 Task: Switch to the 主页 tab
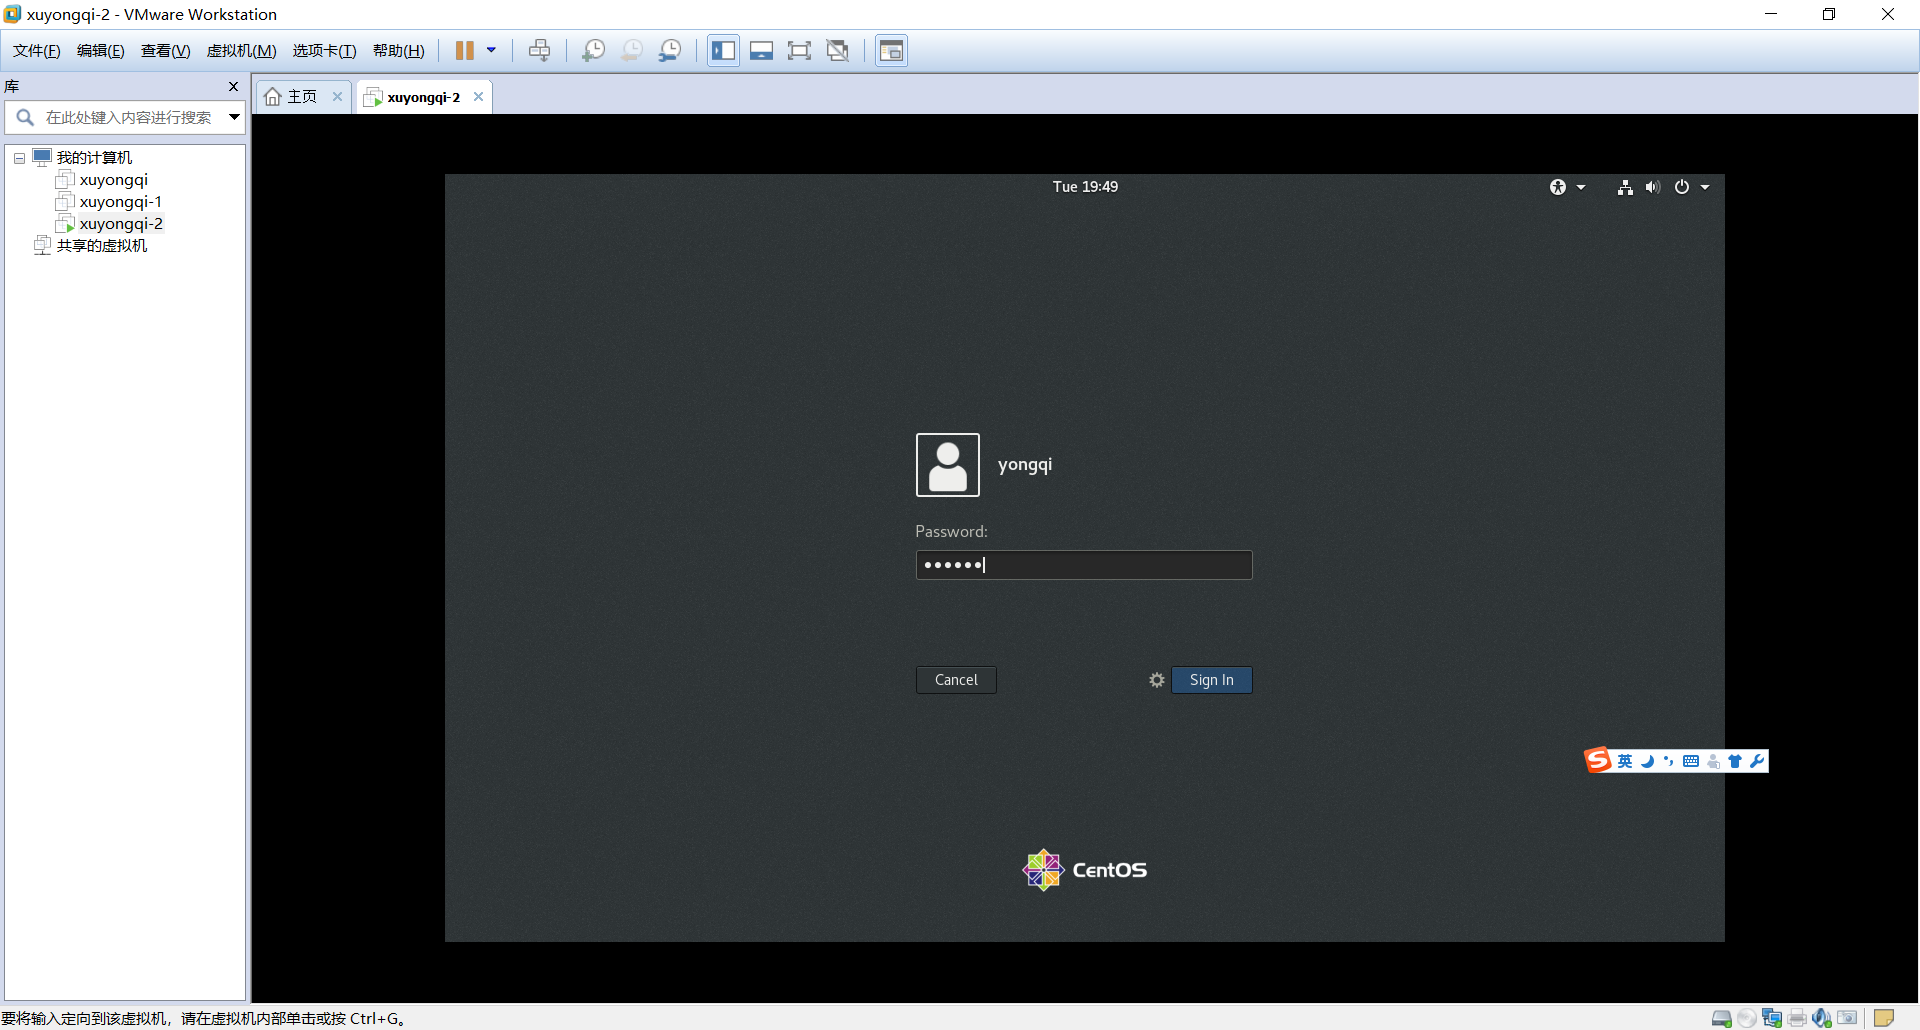tap(303, 97)
